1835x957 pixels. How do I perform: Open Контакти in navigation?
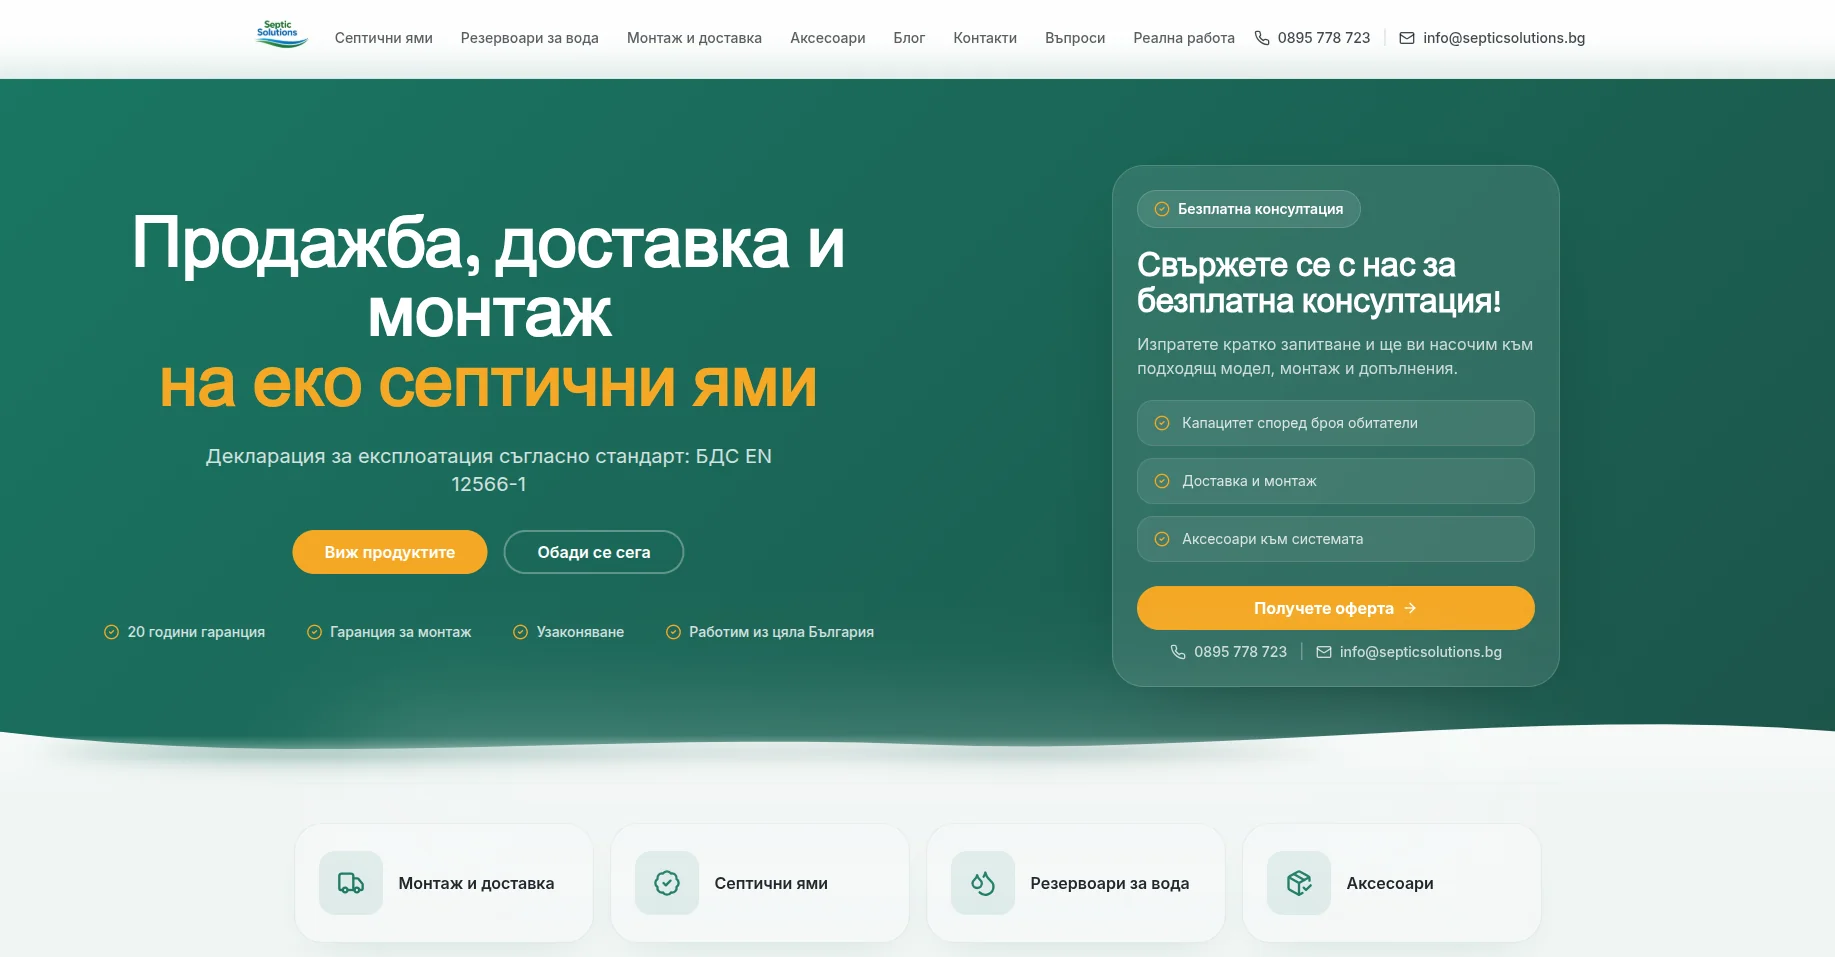pyautogui.click(x=985, y=38)
